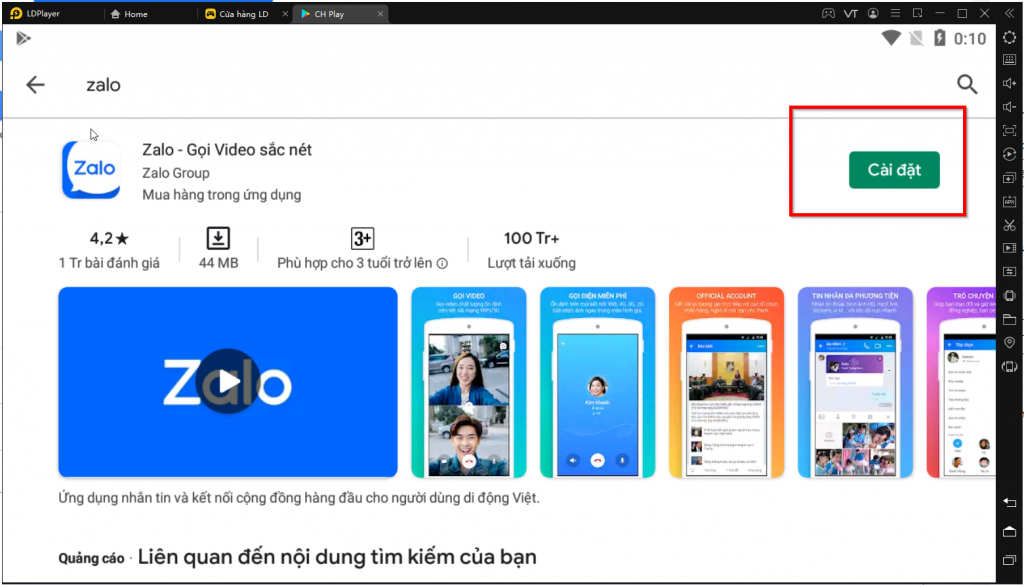Open the GỌI VIDEO screenshot
The height and width of the screenshot is (585, 1024).
click(x=468, y=382)
